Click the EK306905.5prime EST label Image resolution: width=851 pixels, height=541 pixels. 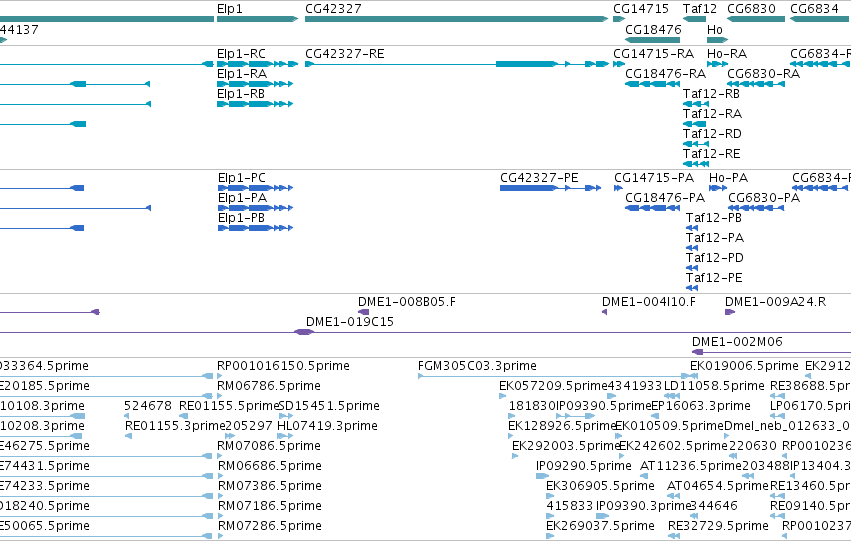coord(600,486)
